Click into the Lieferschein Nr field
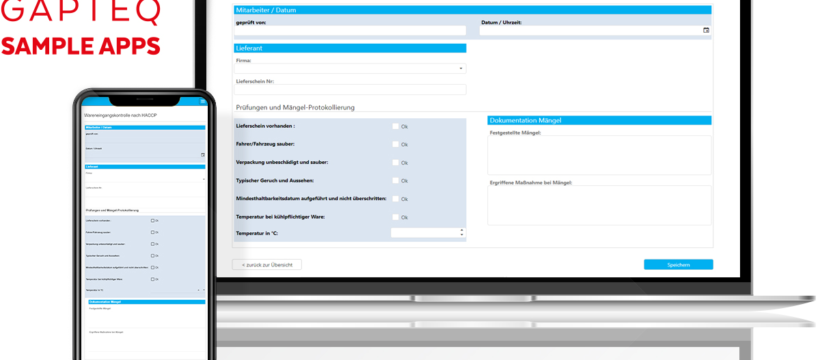 tap(350, 89)
